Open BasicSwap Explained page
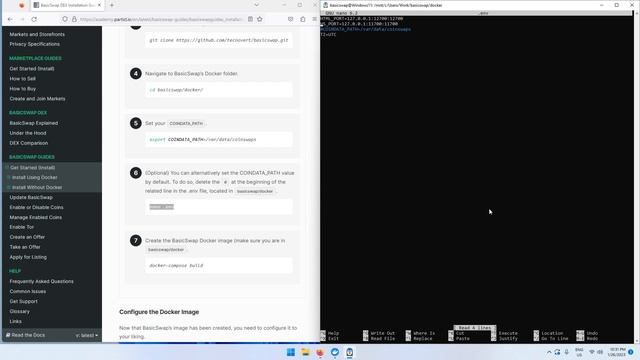The image size is (640, 360). tap(33, 123)
